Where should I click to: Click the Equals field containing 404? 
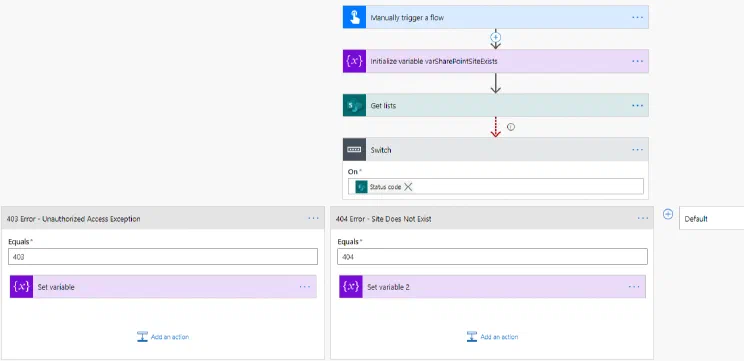click(x=492, y=257)
